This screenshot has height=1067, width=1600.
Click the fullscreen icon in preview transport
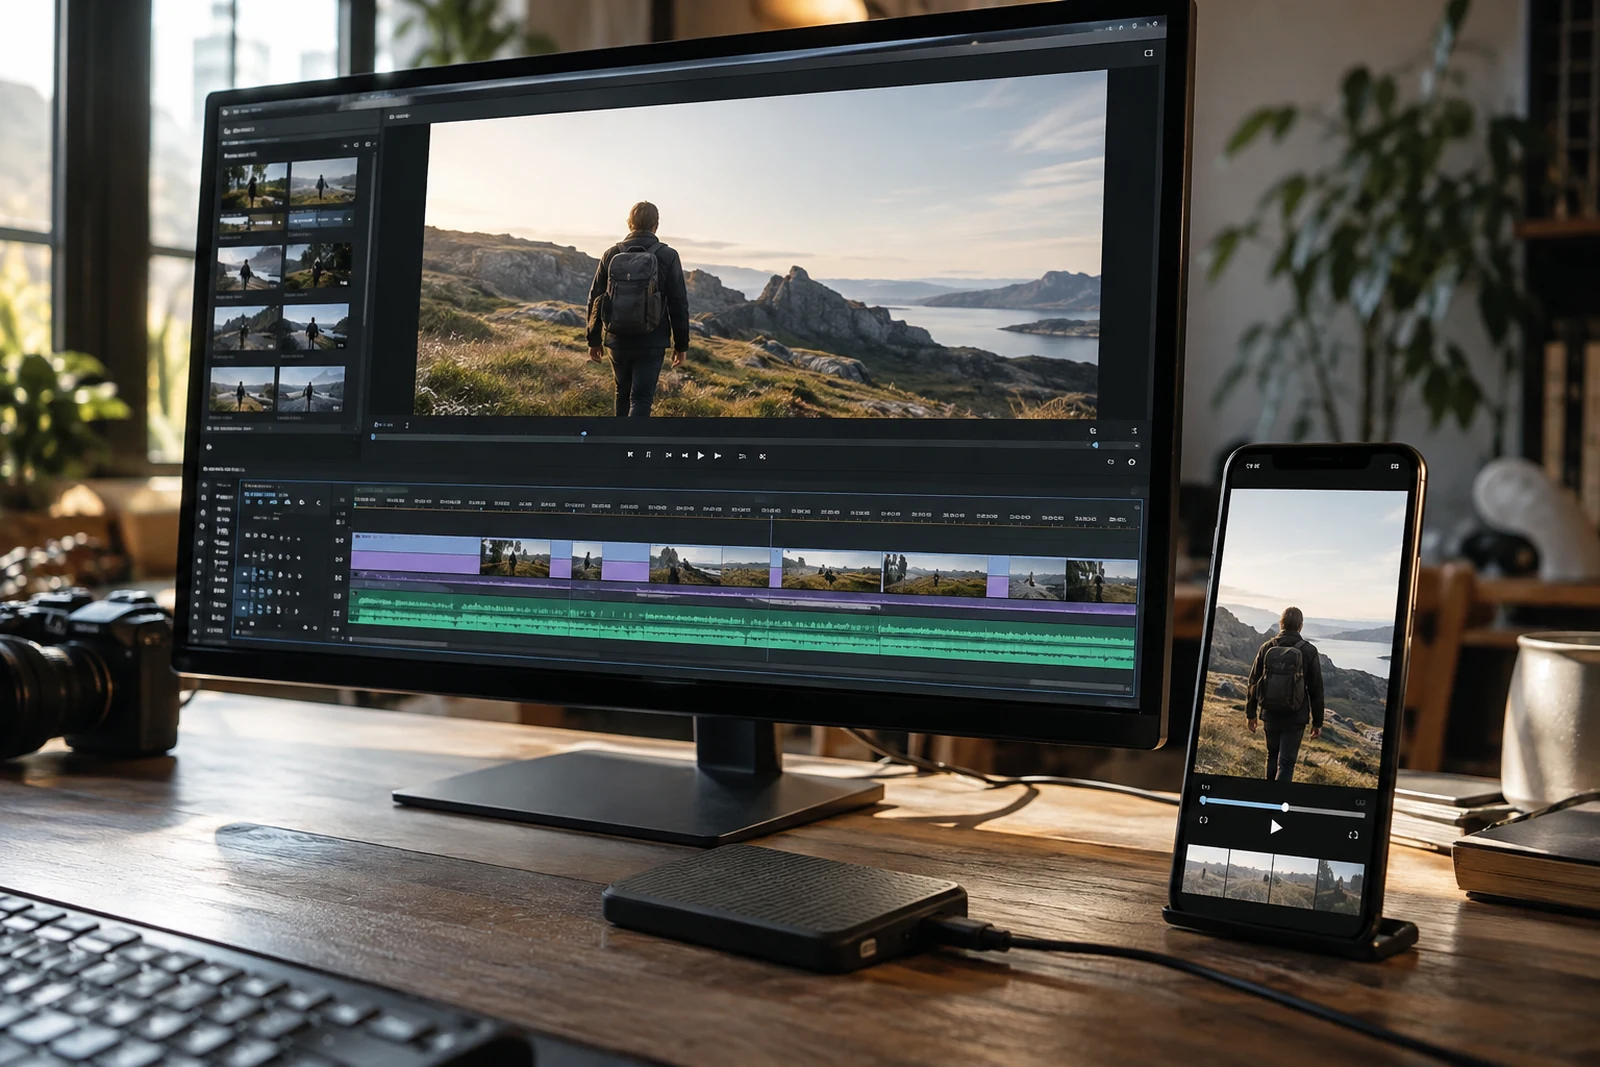point(762,456)
